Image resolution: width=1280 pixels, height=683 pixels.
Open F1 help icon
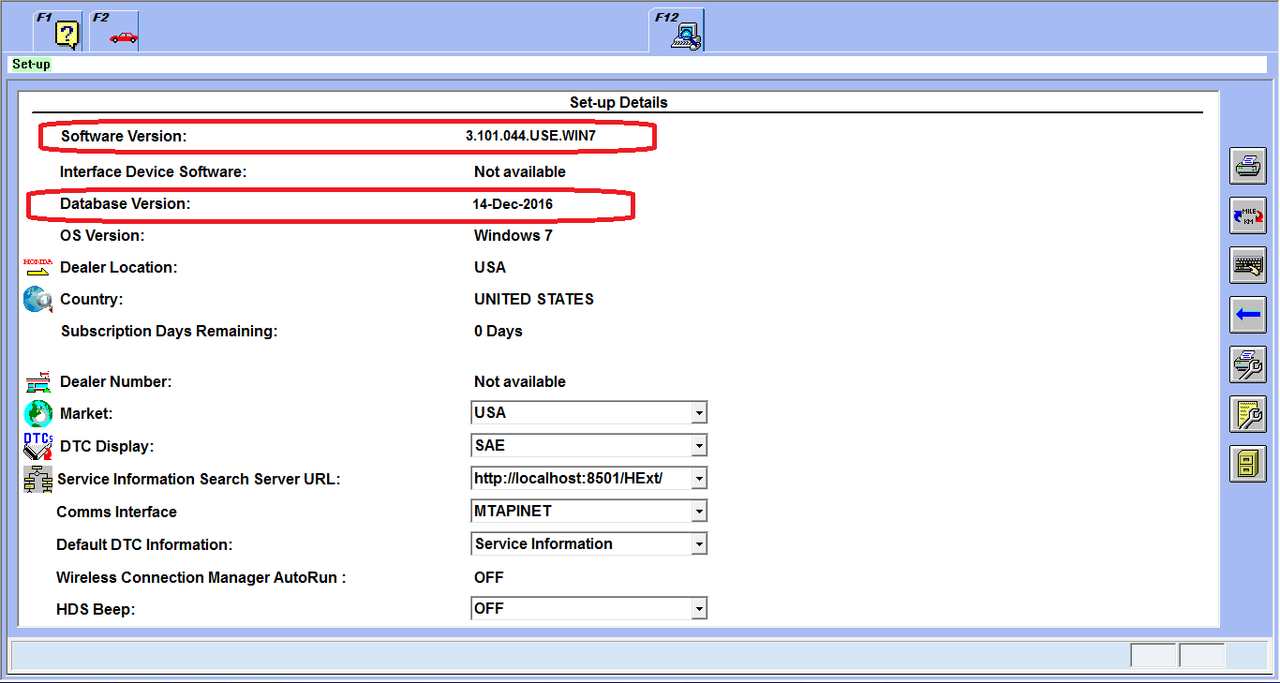point(58,30)
